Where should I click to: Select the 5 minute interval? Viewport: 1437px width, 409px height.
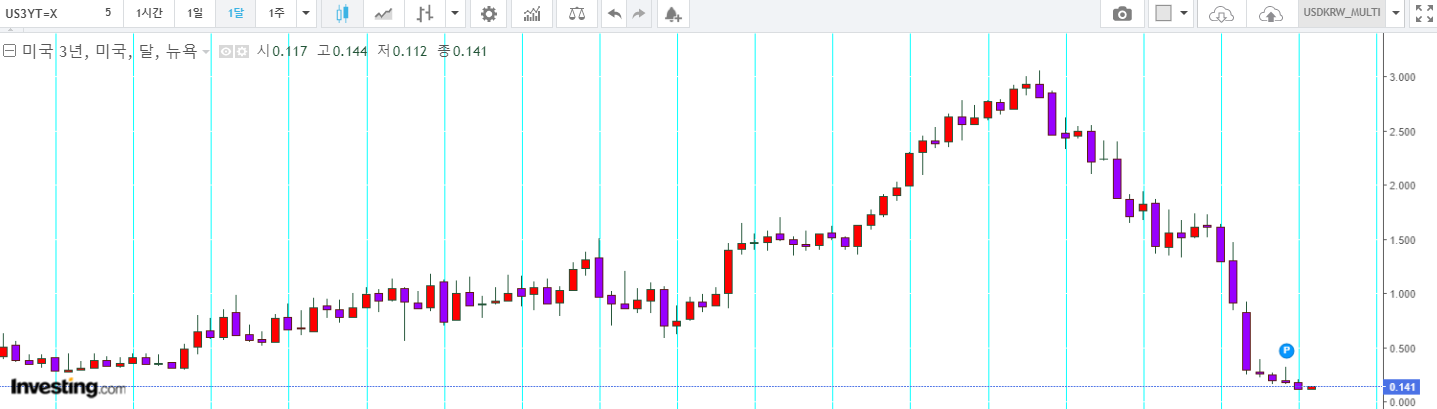pos(108,13)
